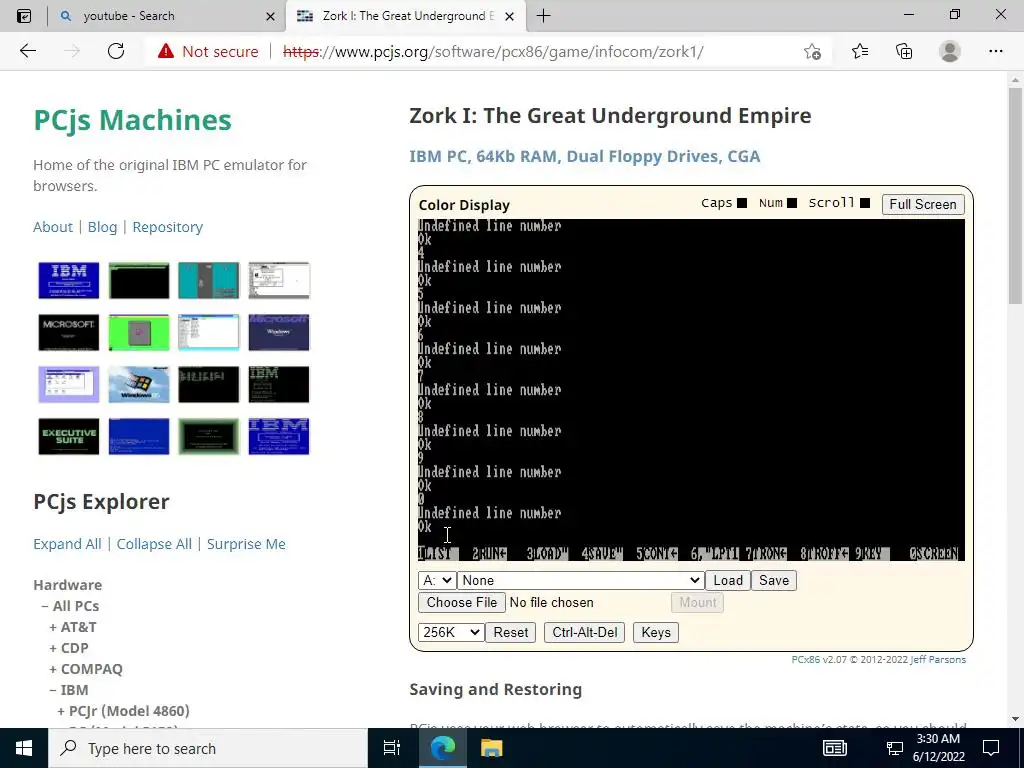Expand the PCjr (Model 4860) node
Image resolution: width=1024 pixels, height=768 pixels.
pyautogui.click(x=123, y=711)
